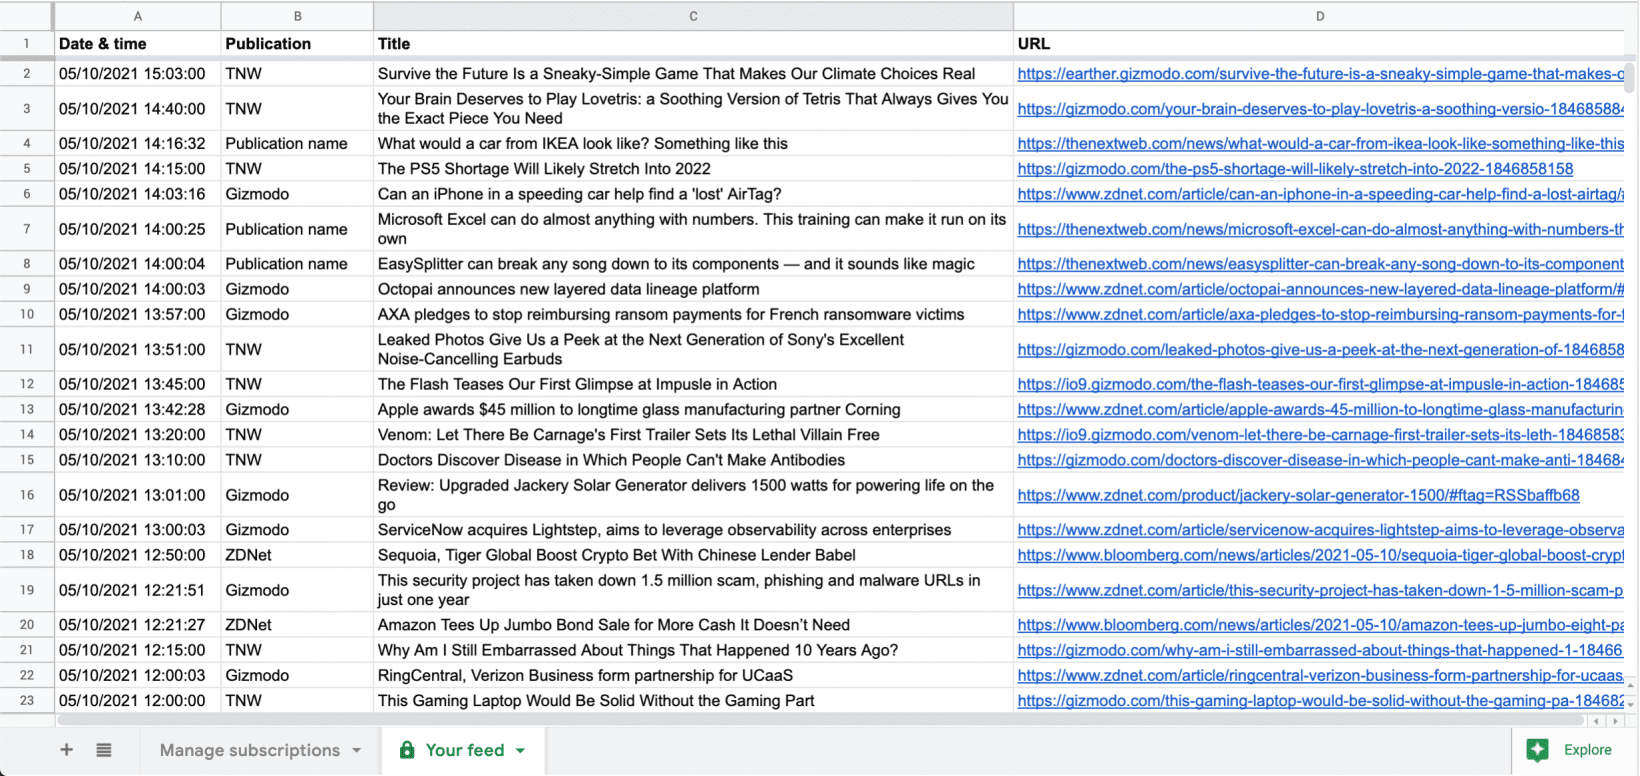1640x776 pixels.
Task: Select the 'Title' header cell
Action: pos(694,44)
